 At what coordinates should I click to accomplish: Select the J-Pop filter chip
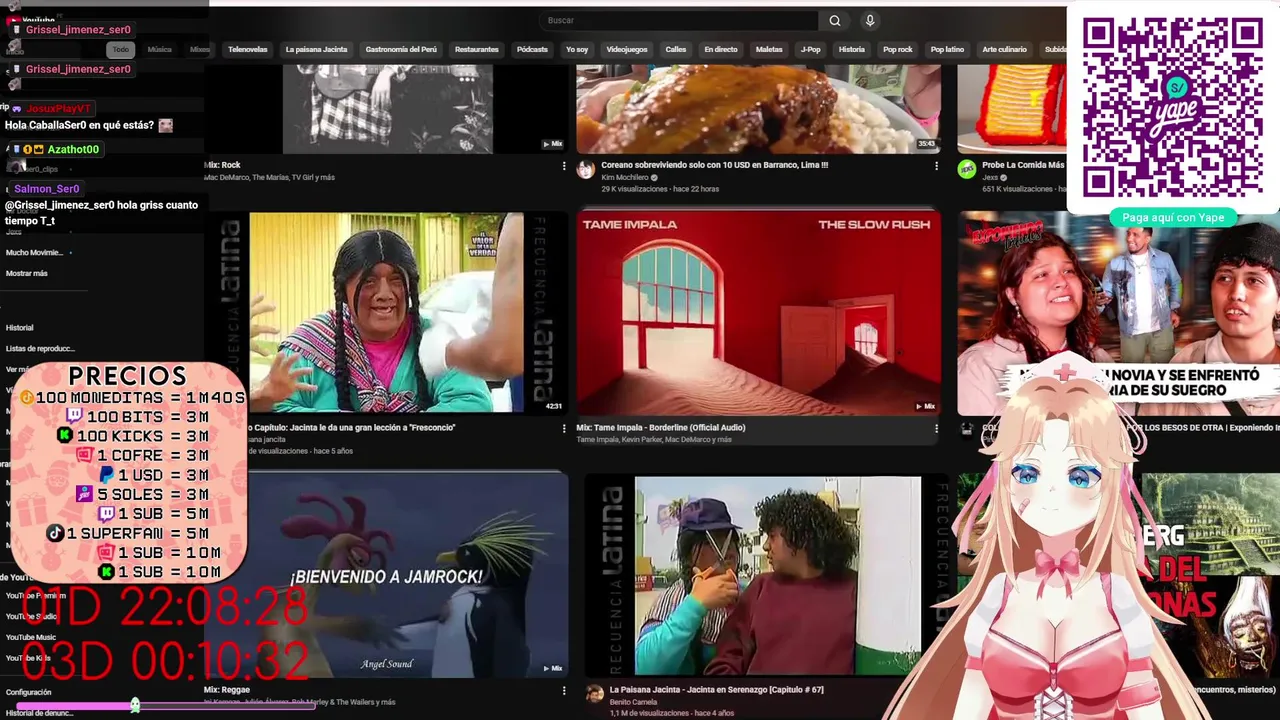click(x=810, y=49)
